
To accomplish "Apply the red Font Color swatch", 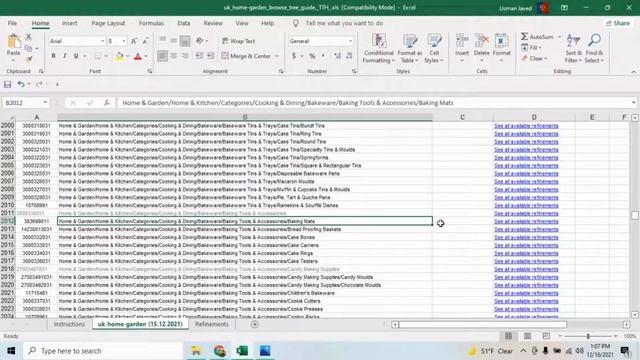I will pos(138,56).
